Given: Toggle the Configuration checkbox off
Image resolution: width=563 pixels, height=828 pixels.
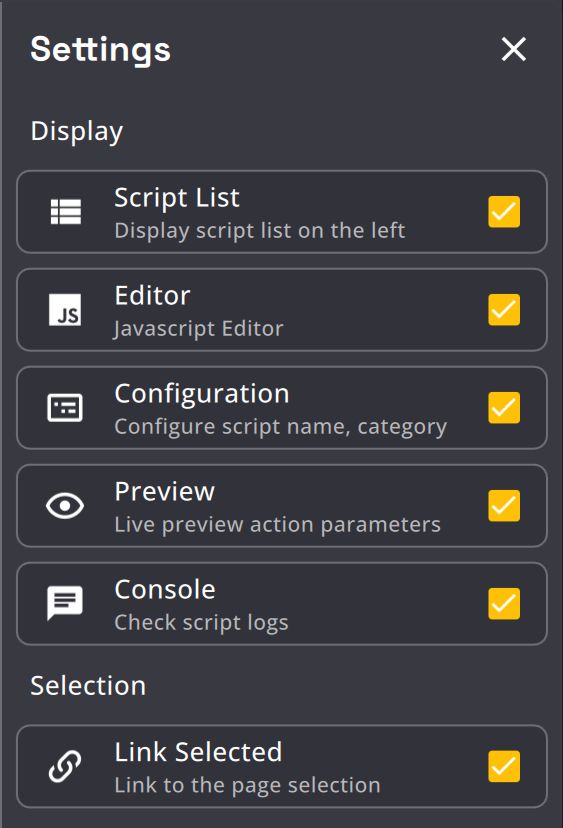Looking at the screenshot, I should (x=504, y=408).
